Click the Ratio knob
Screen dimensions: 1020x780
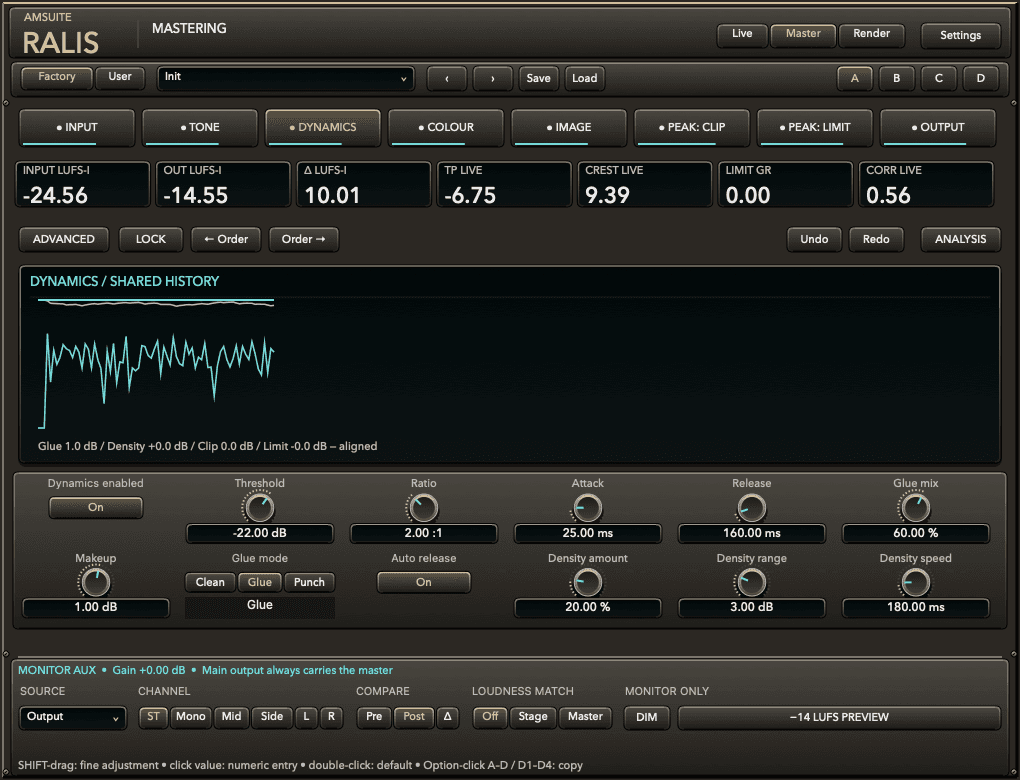point(423,508)
